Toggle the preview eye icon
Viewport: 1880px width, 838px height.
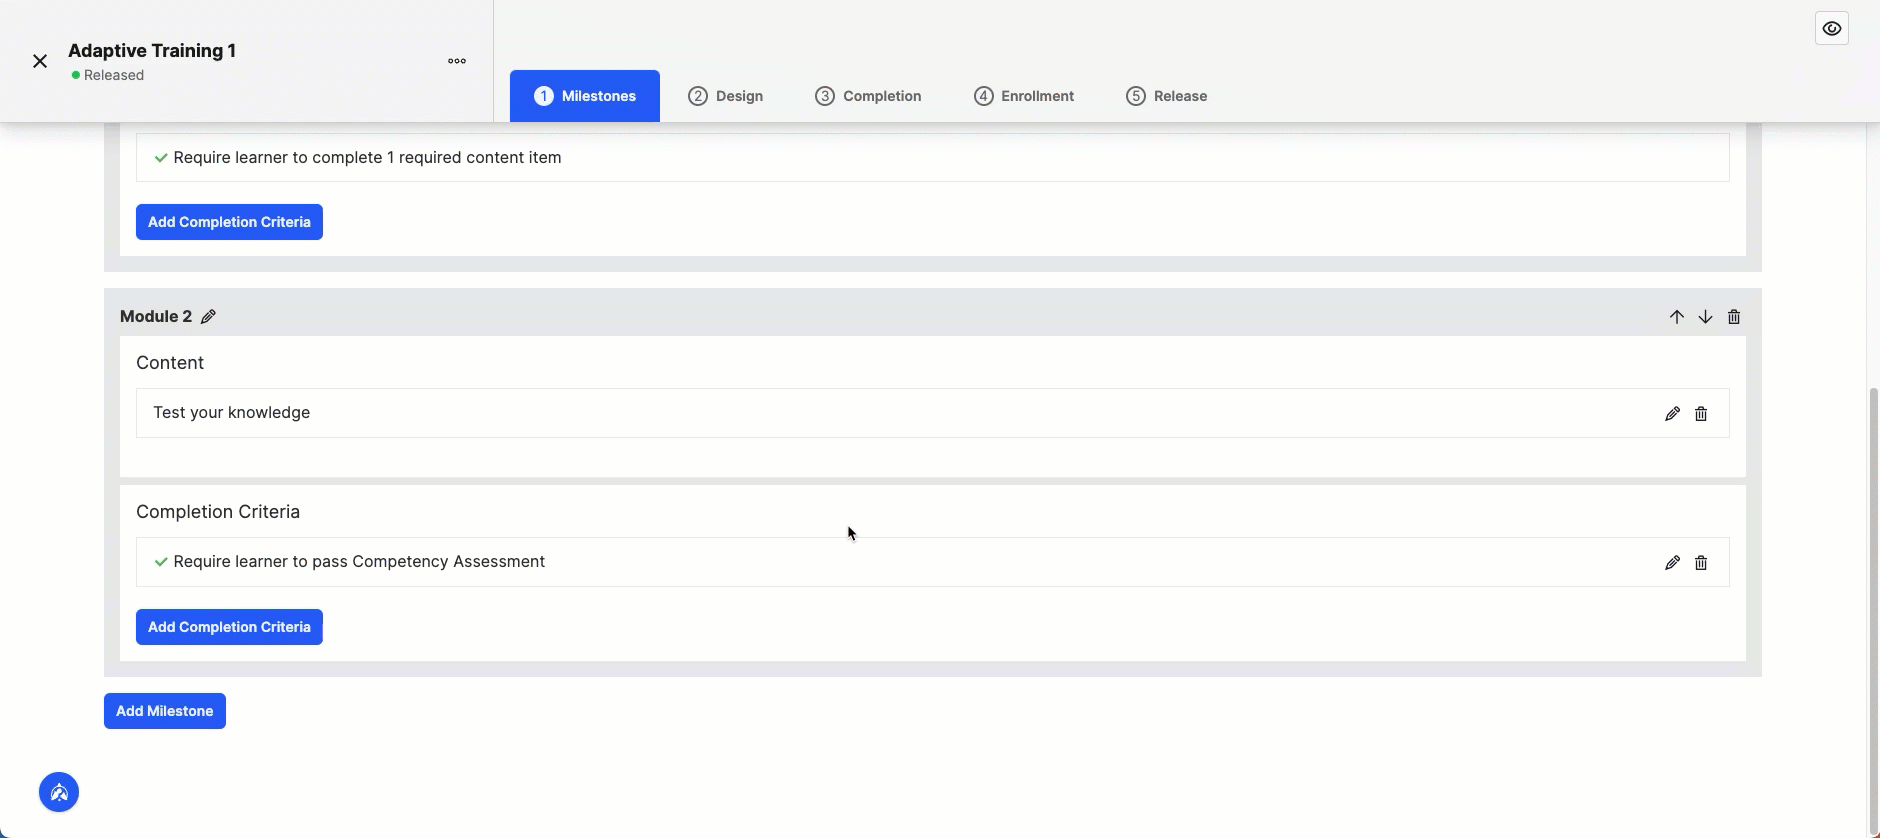coord(1832,29)
